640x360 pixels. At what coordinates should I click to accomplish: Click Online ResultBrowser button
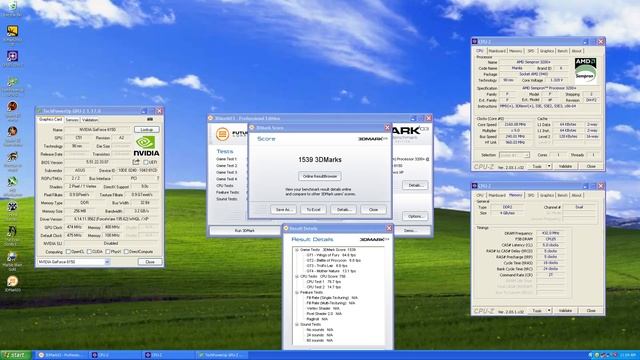tap(320, 176)
